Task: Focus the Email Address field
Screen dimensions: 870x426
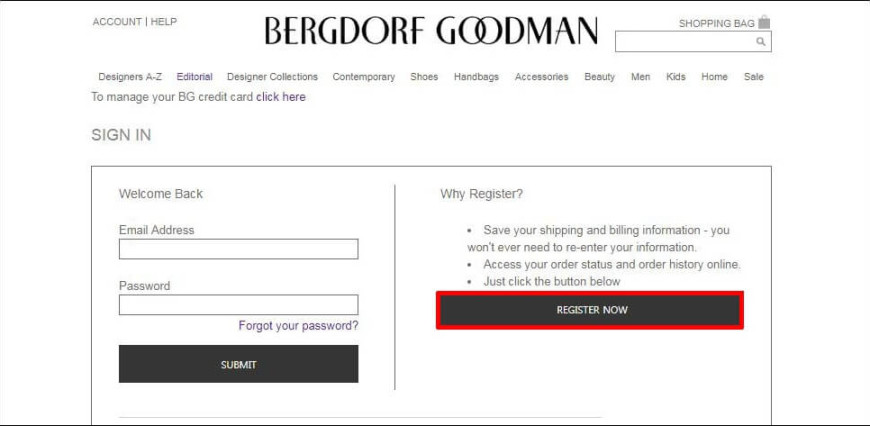Action: (239, 249)
